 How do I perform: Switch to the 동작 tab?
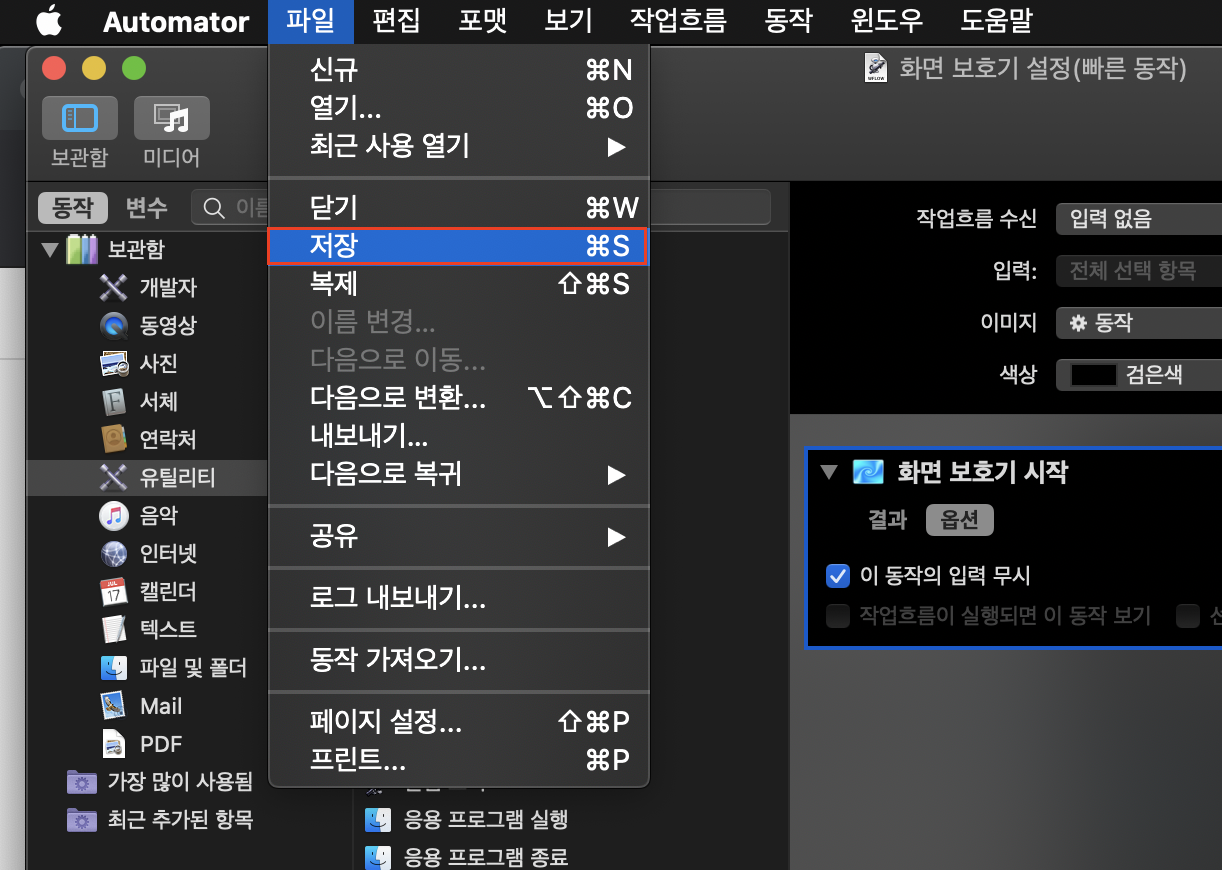pyautogui.click(x=73, y=208)
